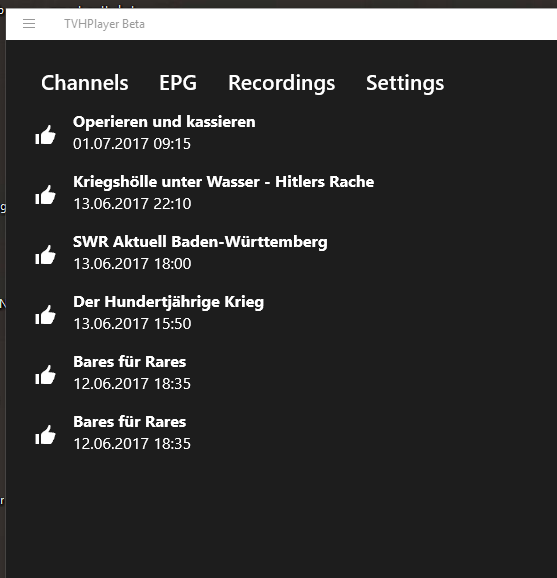Open the hamburger navigation menu

pos(29,24)
